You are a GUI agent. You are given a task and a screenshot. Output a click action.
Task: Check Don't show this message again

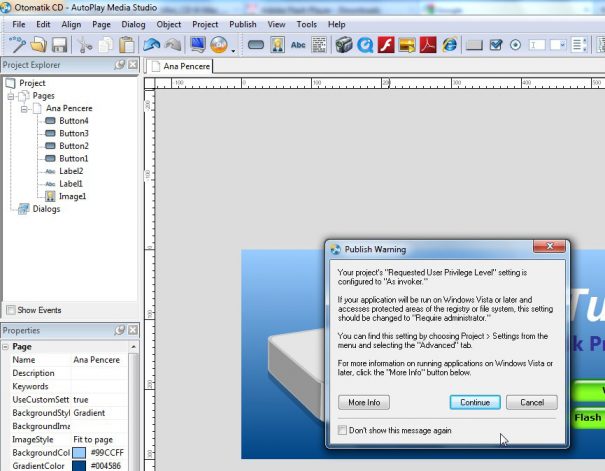tap(342, 430)
